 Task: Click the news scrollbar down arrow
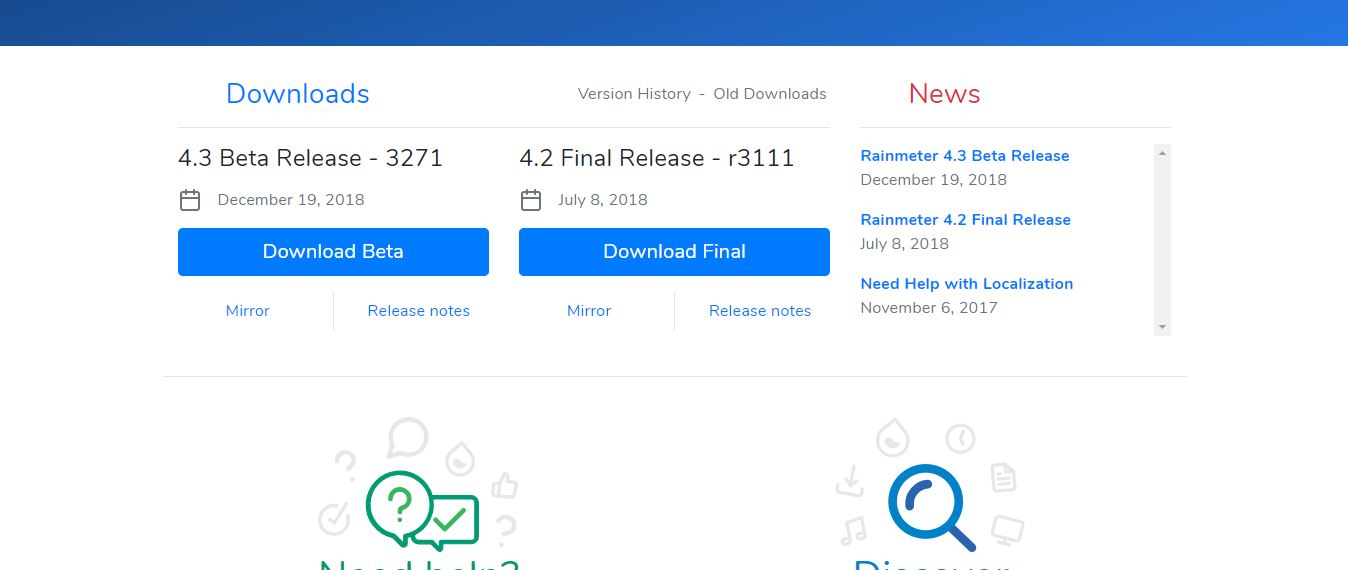click(1162, 327)
